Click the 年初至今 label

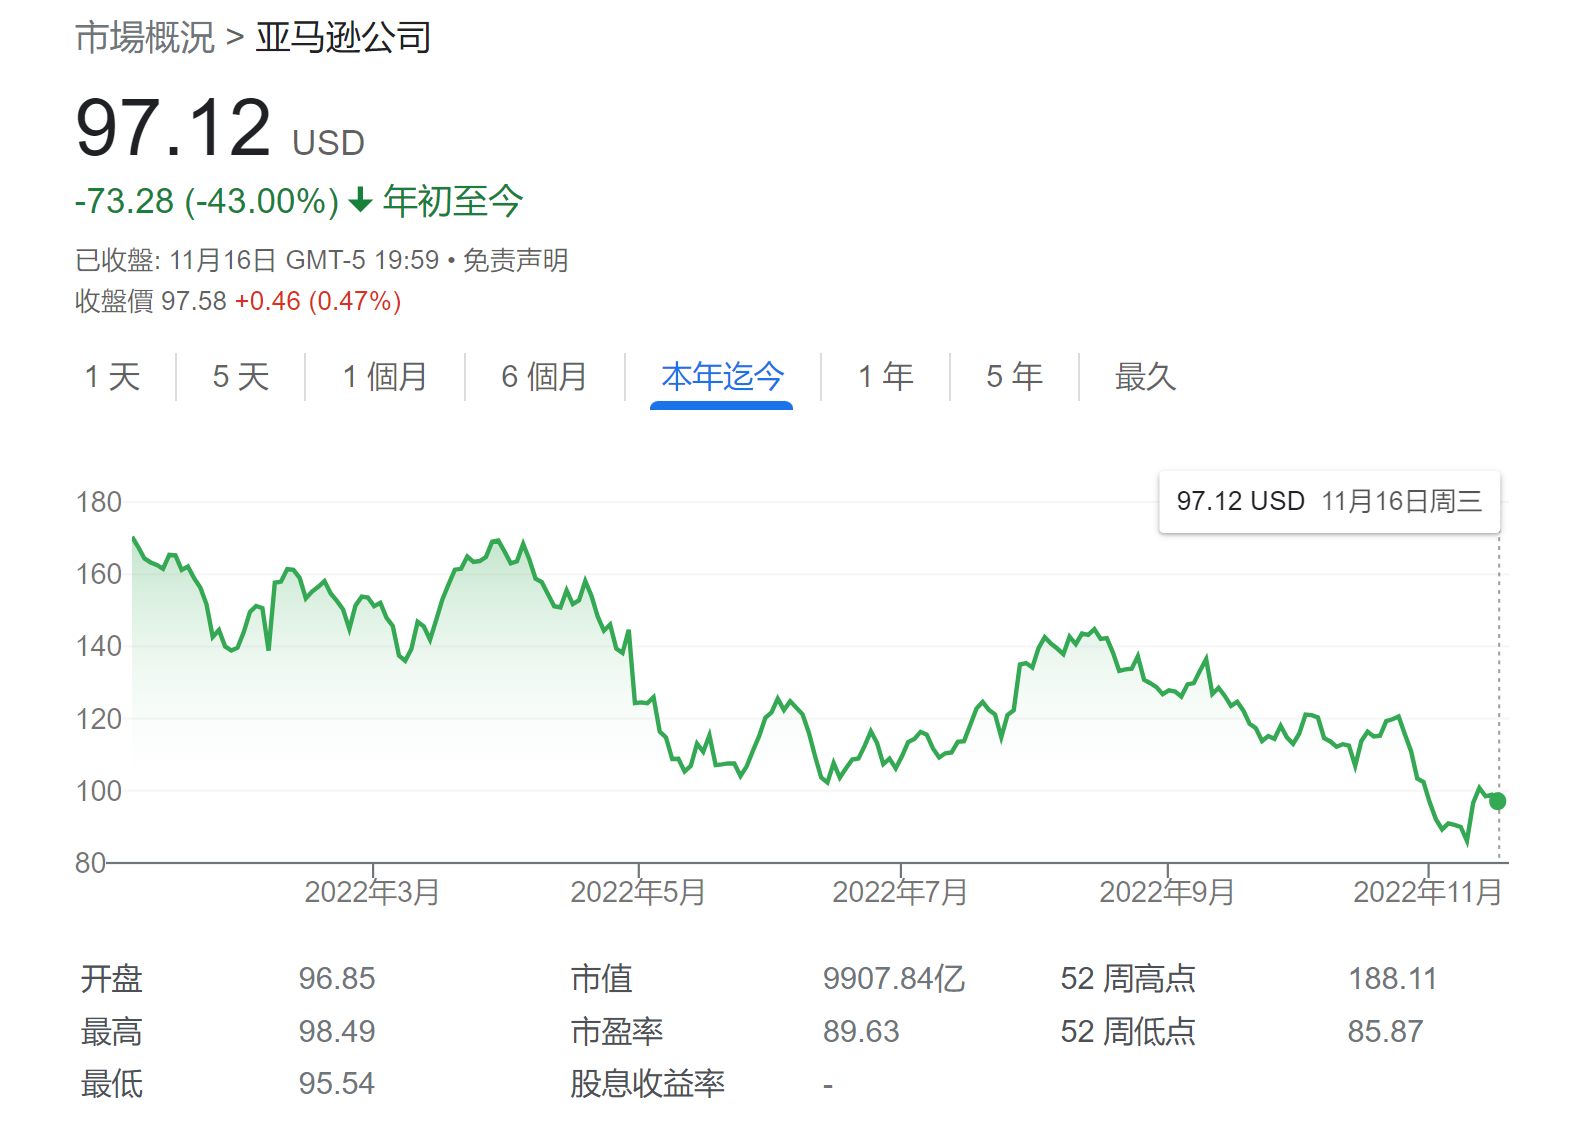[453, 201]
